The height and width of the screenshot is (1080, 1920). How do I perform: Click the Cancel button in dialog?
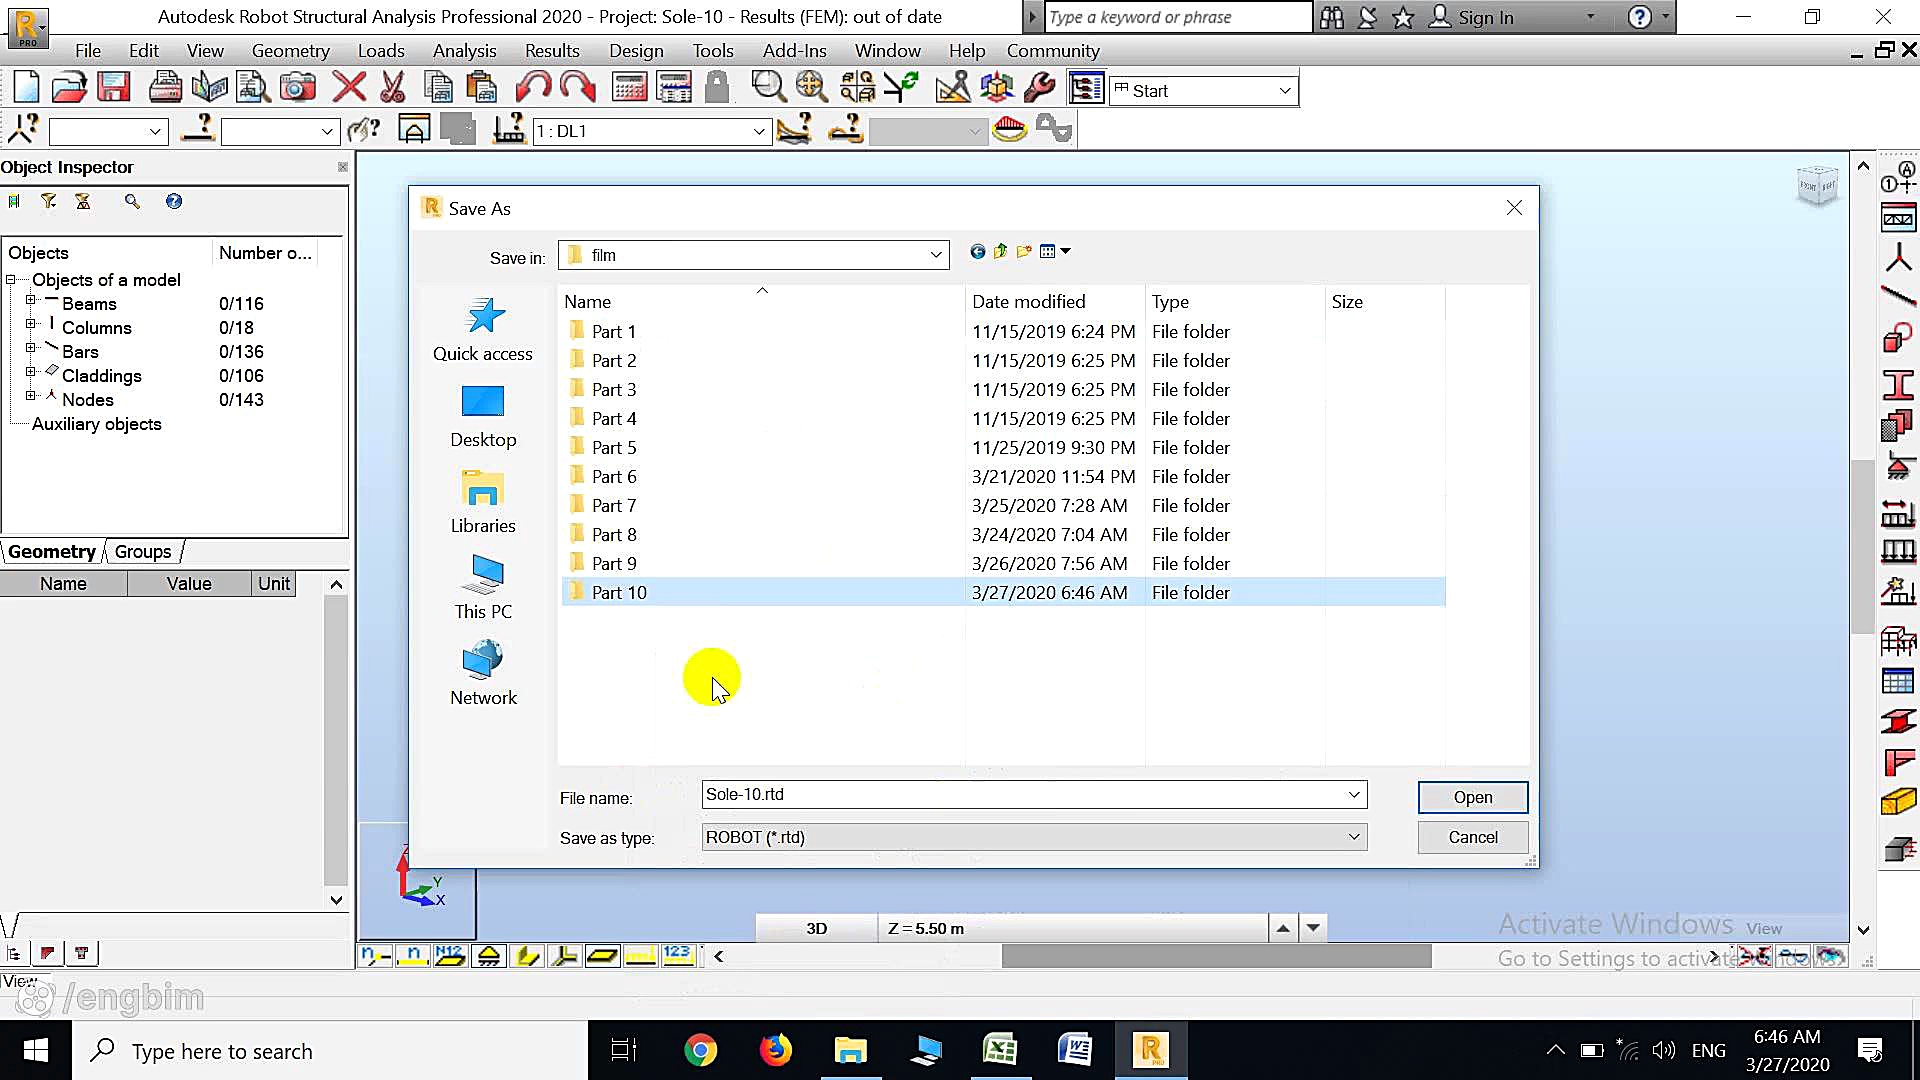pyautogui.click(x=1472, y=837)
